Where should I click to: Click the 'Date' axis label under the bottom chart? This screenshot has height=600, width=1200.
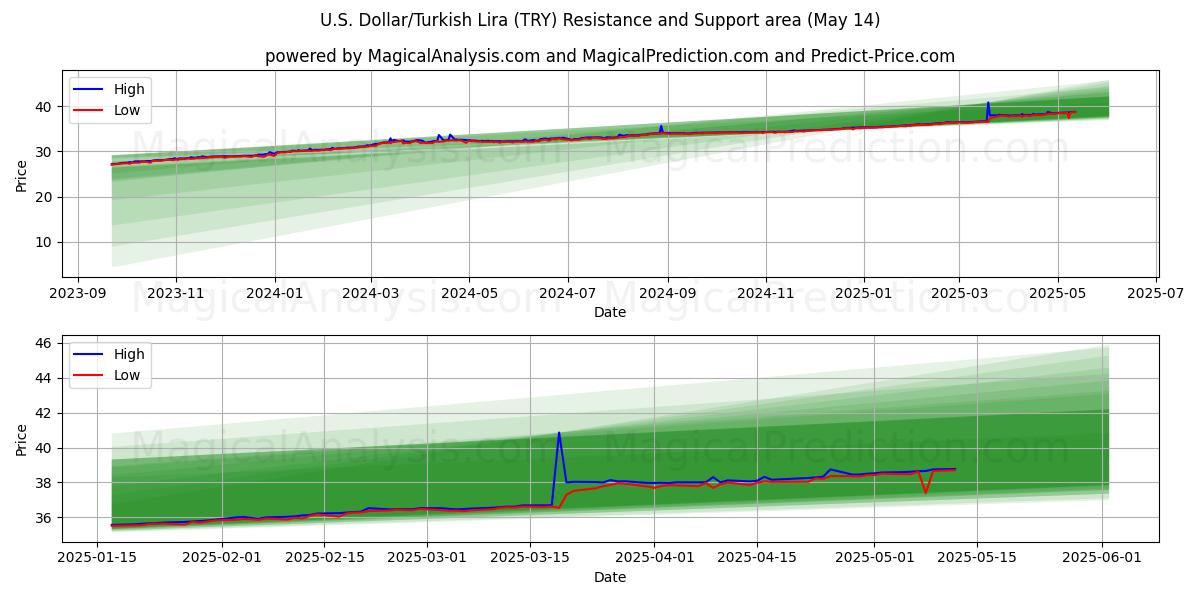(610, 577)
